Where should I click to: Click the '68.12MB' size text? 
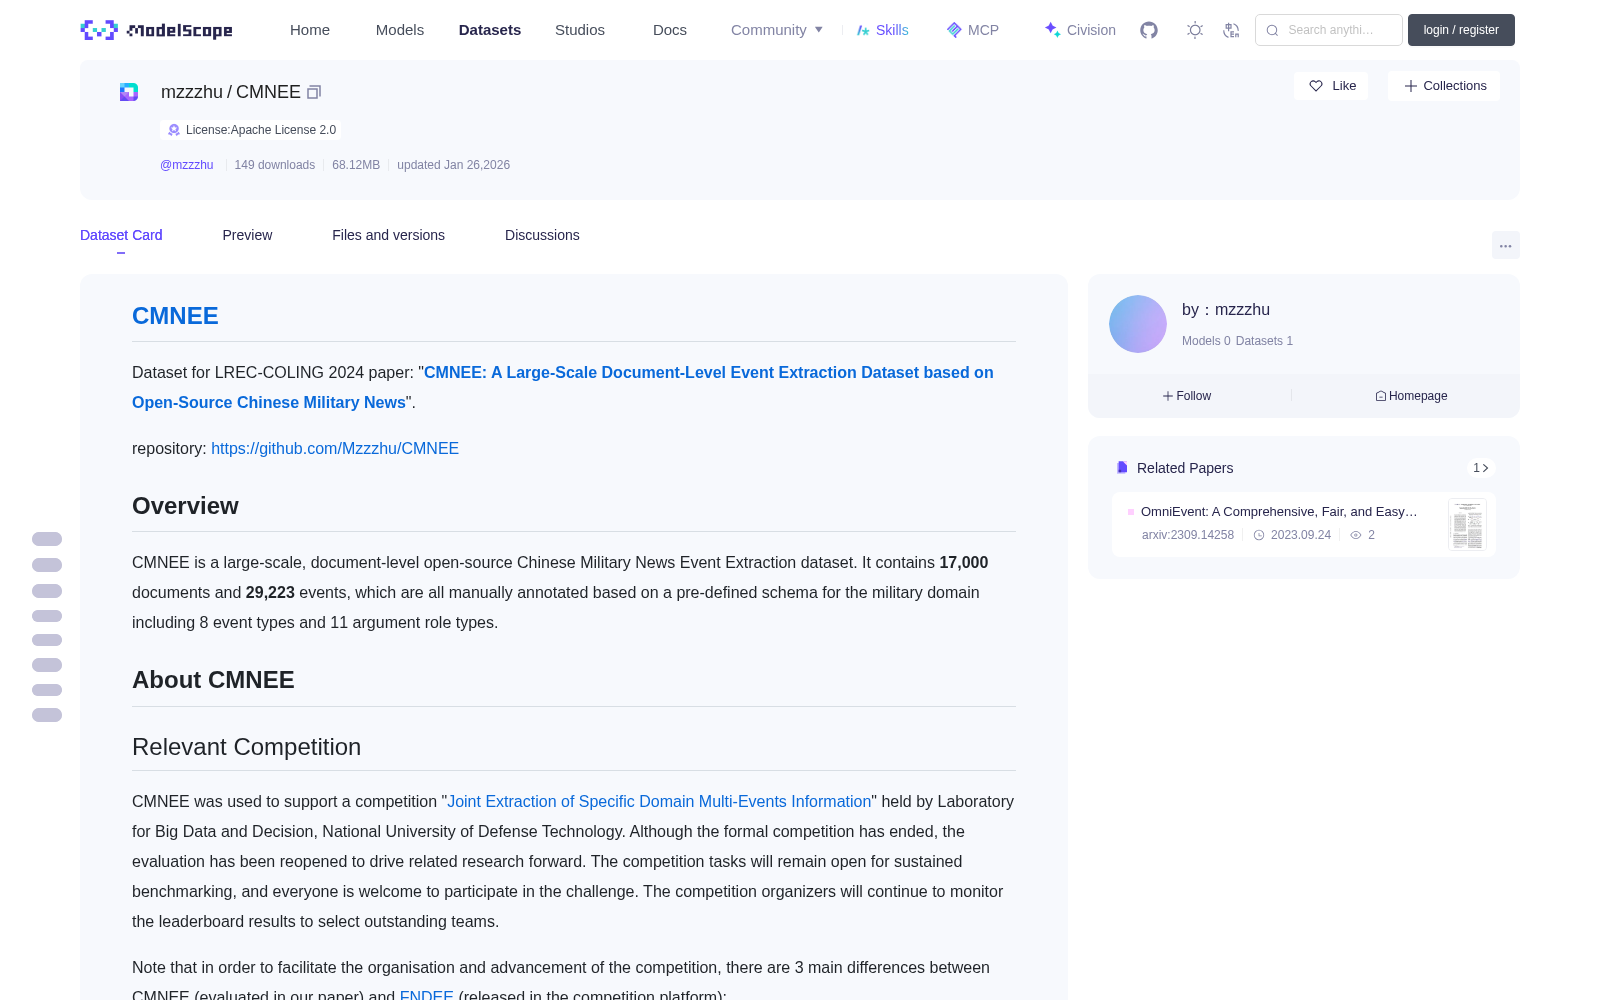pos(356,165)
